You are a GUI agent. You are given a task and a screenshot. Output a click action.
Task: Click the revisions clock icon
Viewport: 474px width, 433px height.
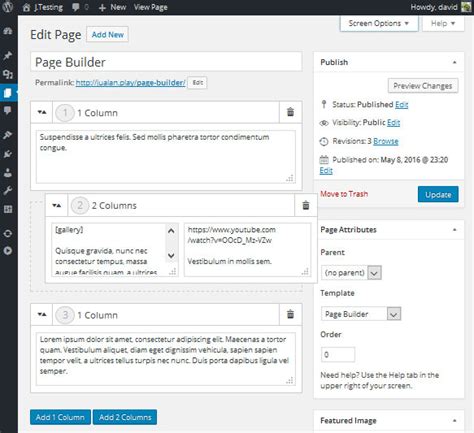pos(324,141)
